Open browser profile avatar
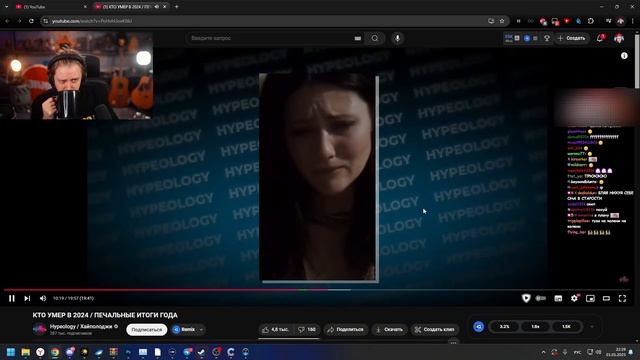 (x=620, y=21)
